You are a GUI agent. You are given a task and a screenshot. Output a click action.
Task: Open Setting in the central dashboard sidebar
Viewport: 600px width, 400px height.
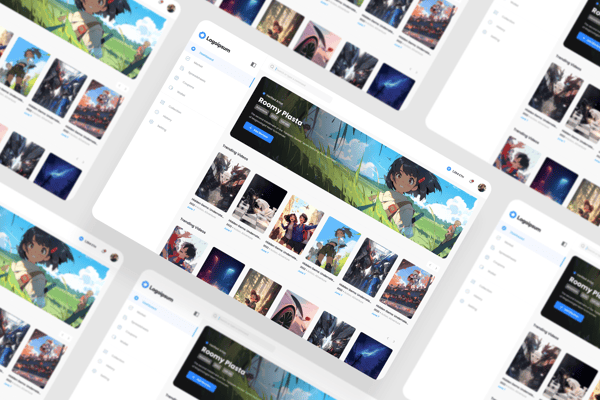point(162,128)
